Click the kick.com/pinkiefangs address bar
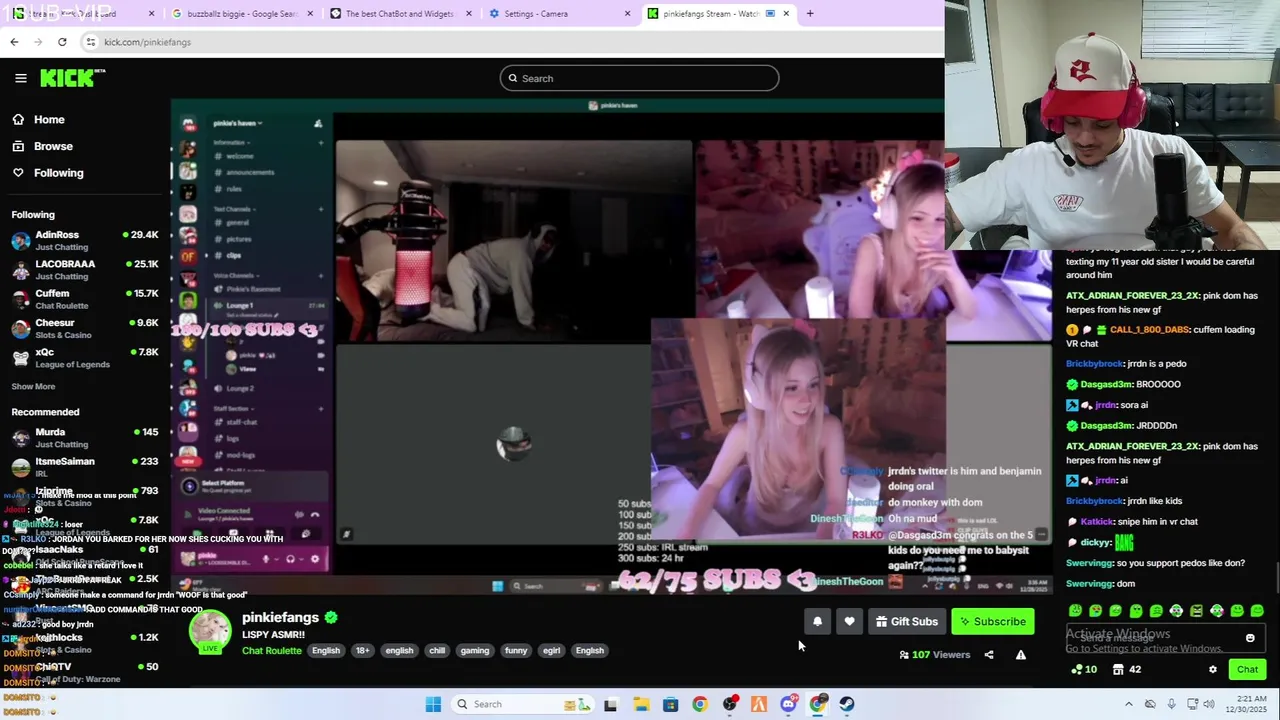 pos(510,42)
